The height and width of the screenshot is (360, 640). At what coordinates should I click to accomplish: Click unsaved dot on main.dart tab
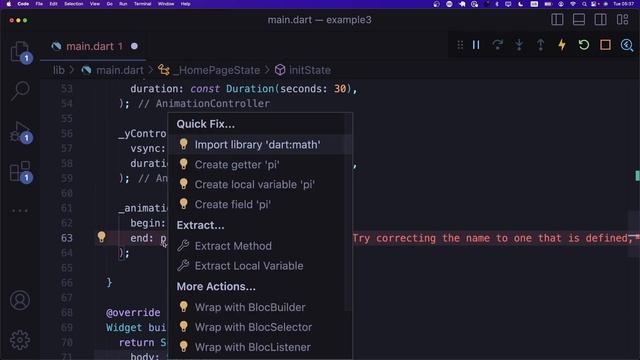[x=134, y=46]
